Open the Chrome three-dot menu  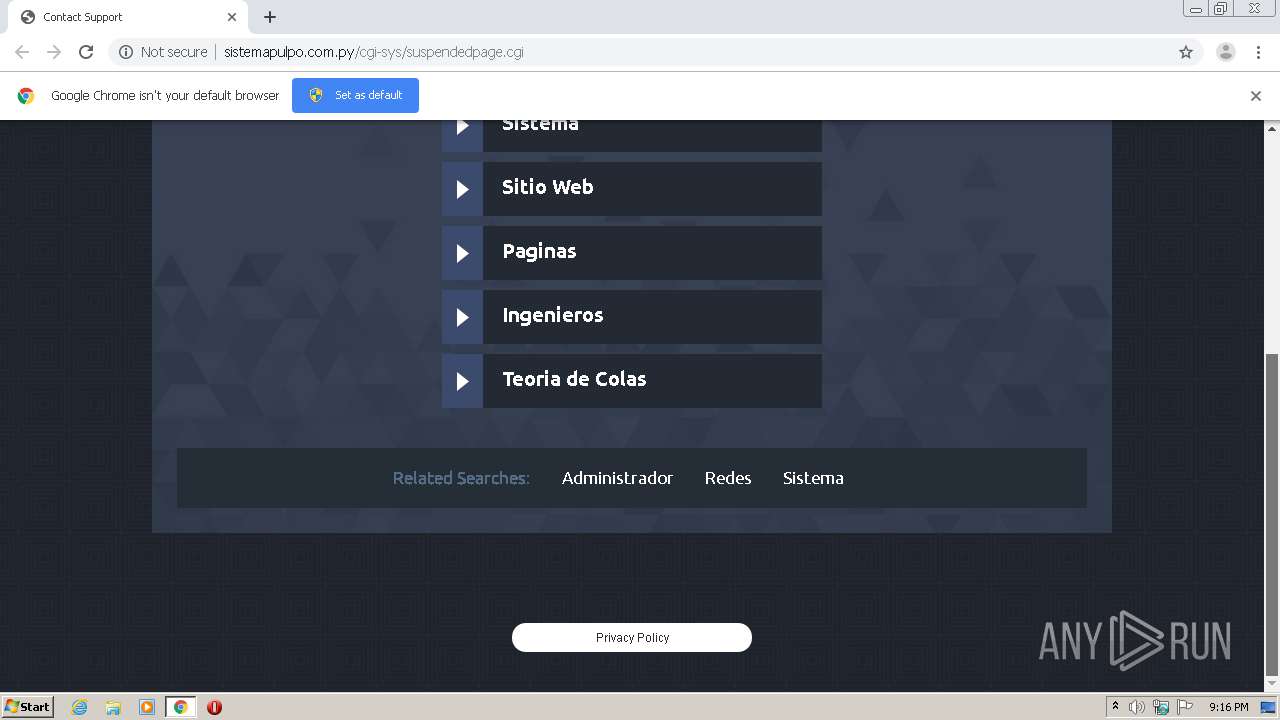[x=1258, y=52]
